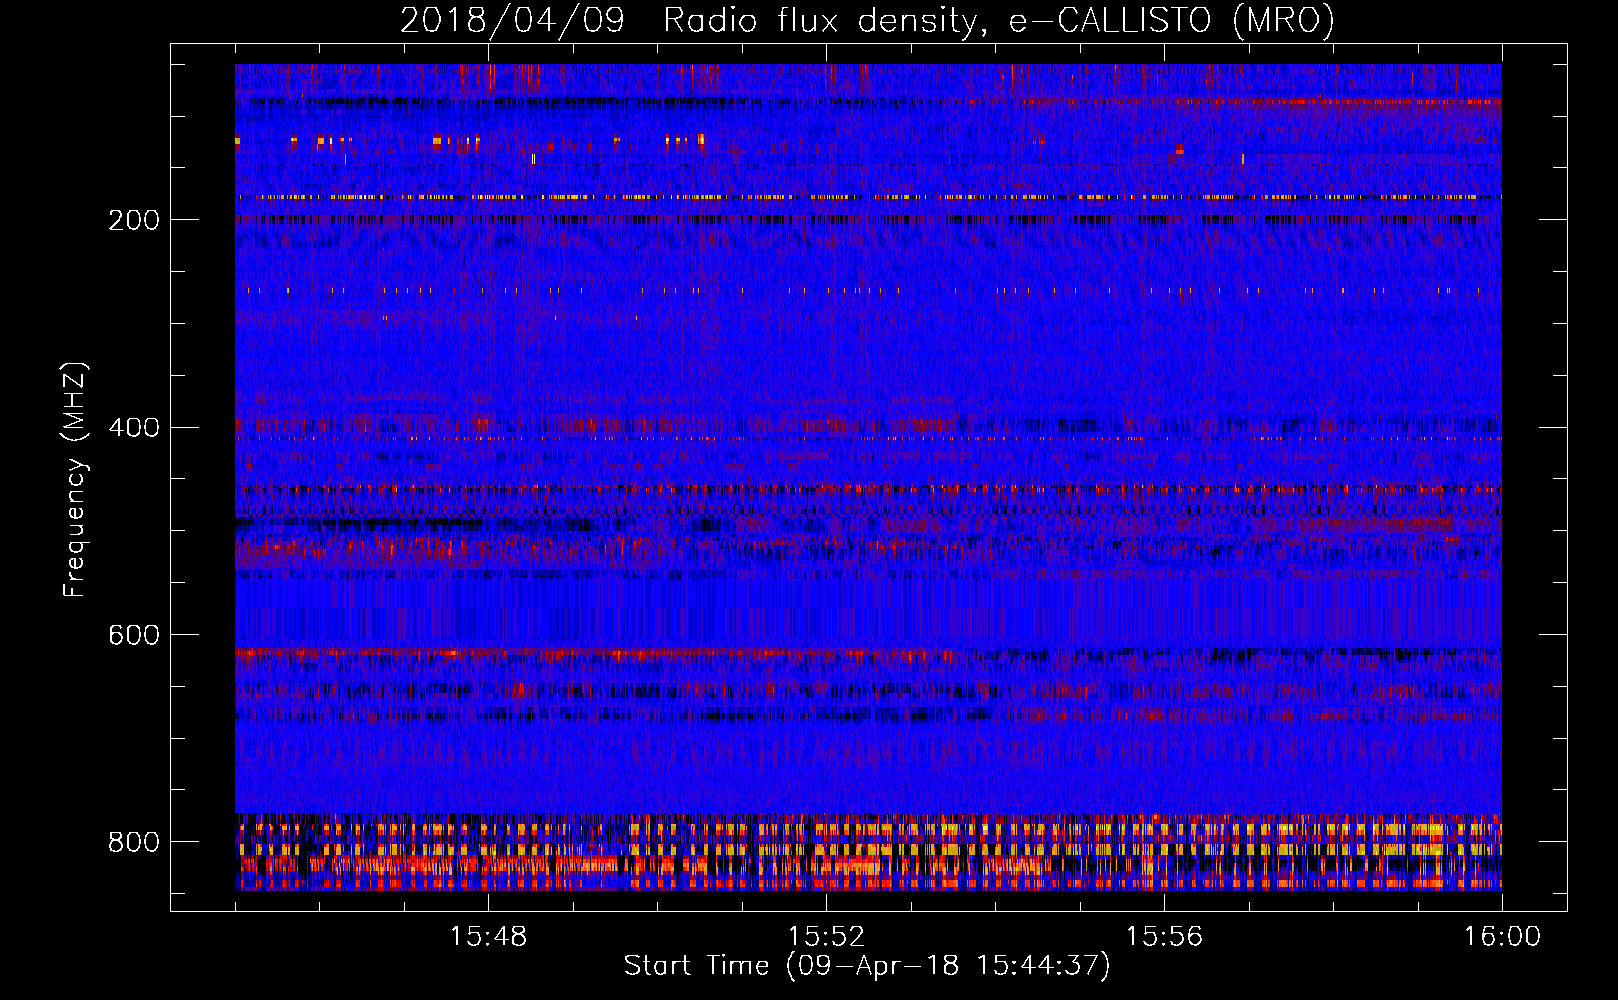1618x1000 pixels.
Task: Click the 15:52 time axis label
Action: 826,937
